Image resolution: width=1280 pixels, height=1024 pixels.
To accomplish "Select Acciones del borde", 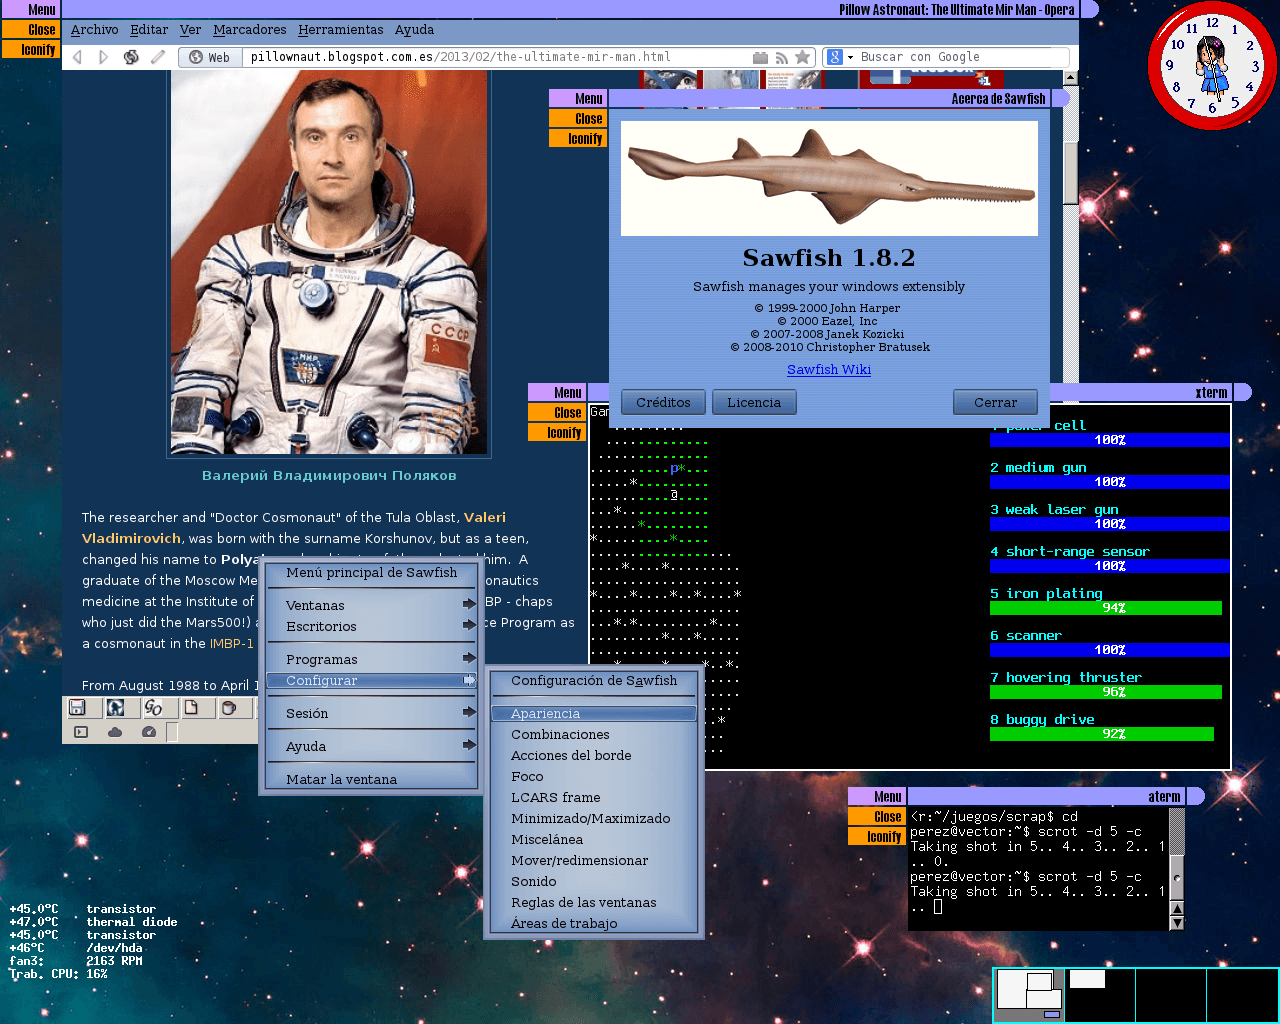I will (x=594, y=755).
